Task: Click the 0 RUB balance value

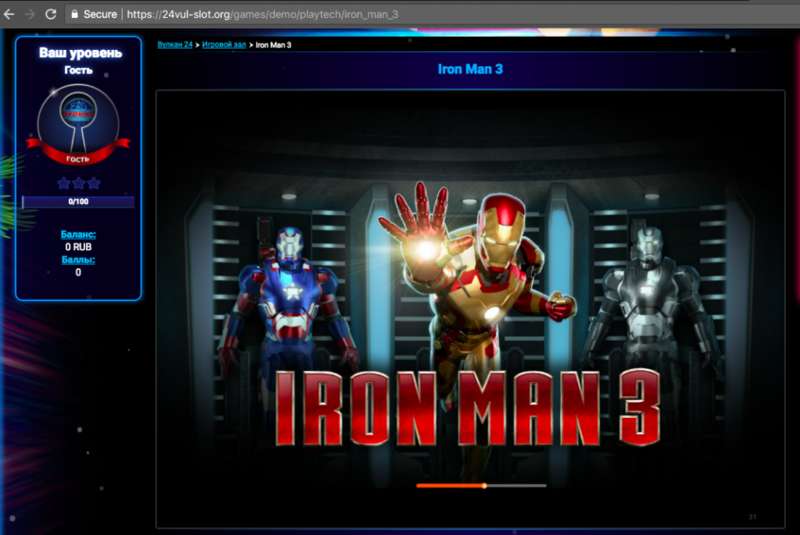Action: click(78, 247)
